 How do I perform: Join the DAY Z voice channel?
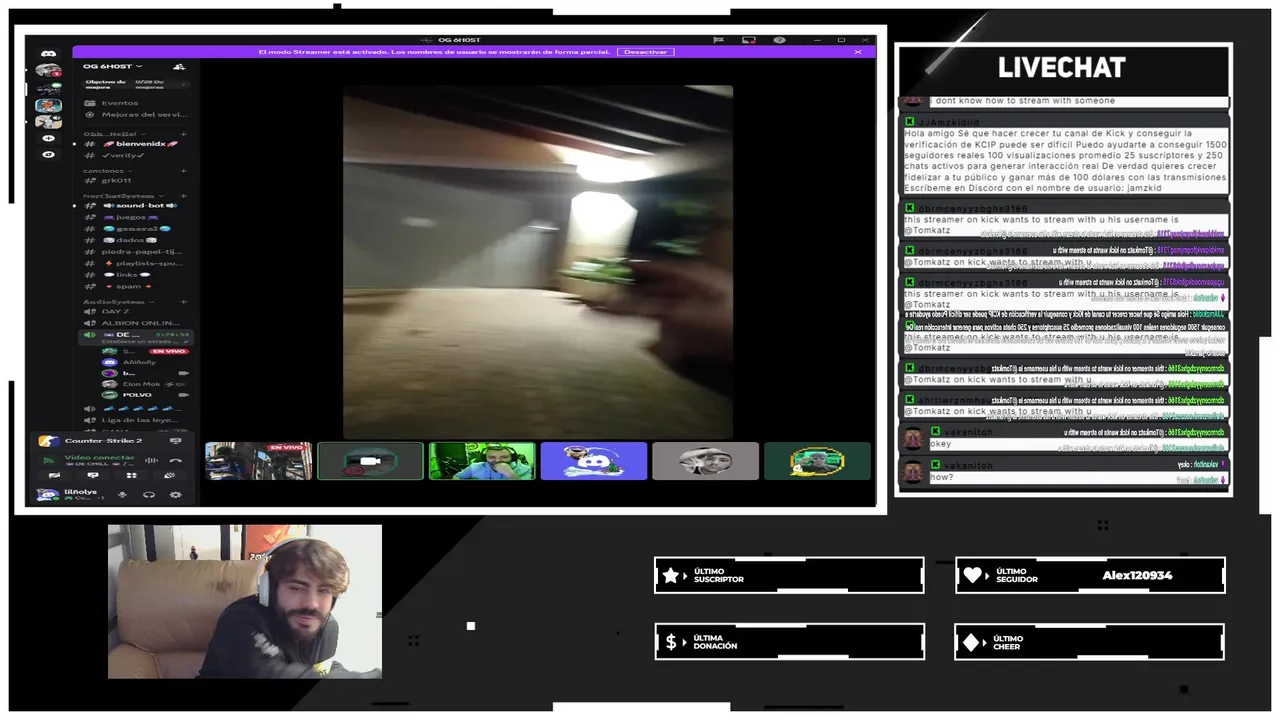pyautogui.click(x=135, y=311)
